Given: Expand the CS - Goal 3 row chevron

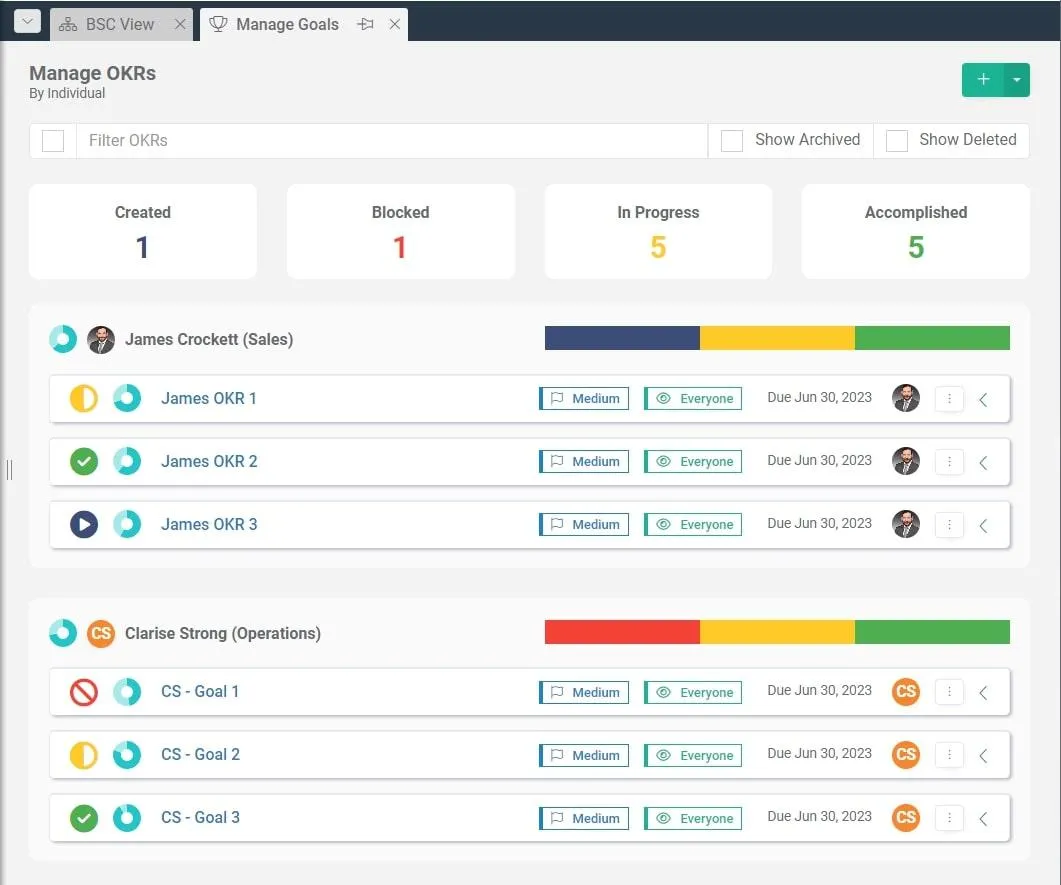Looking at the screenshot, I should [x=984, y=819].
